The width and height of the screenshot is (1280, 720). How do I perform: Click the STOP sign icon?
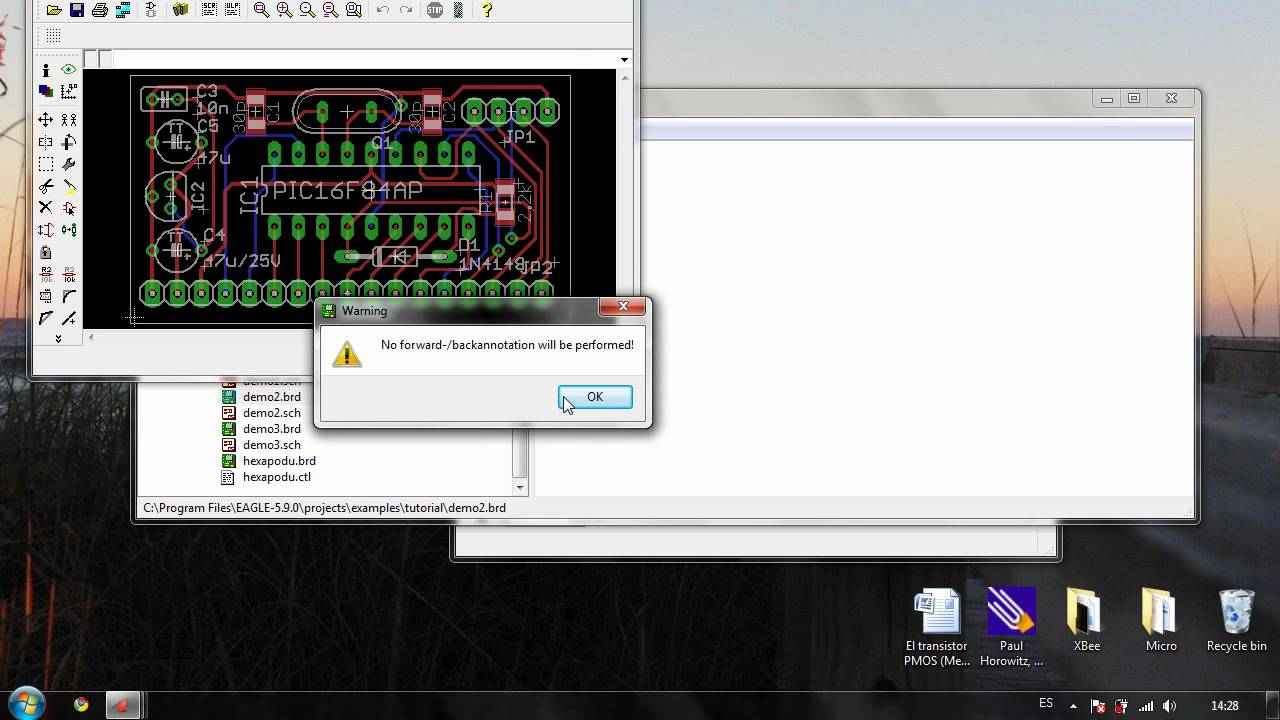435,10
